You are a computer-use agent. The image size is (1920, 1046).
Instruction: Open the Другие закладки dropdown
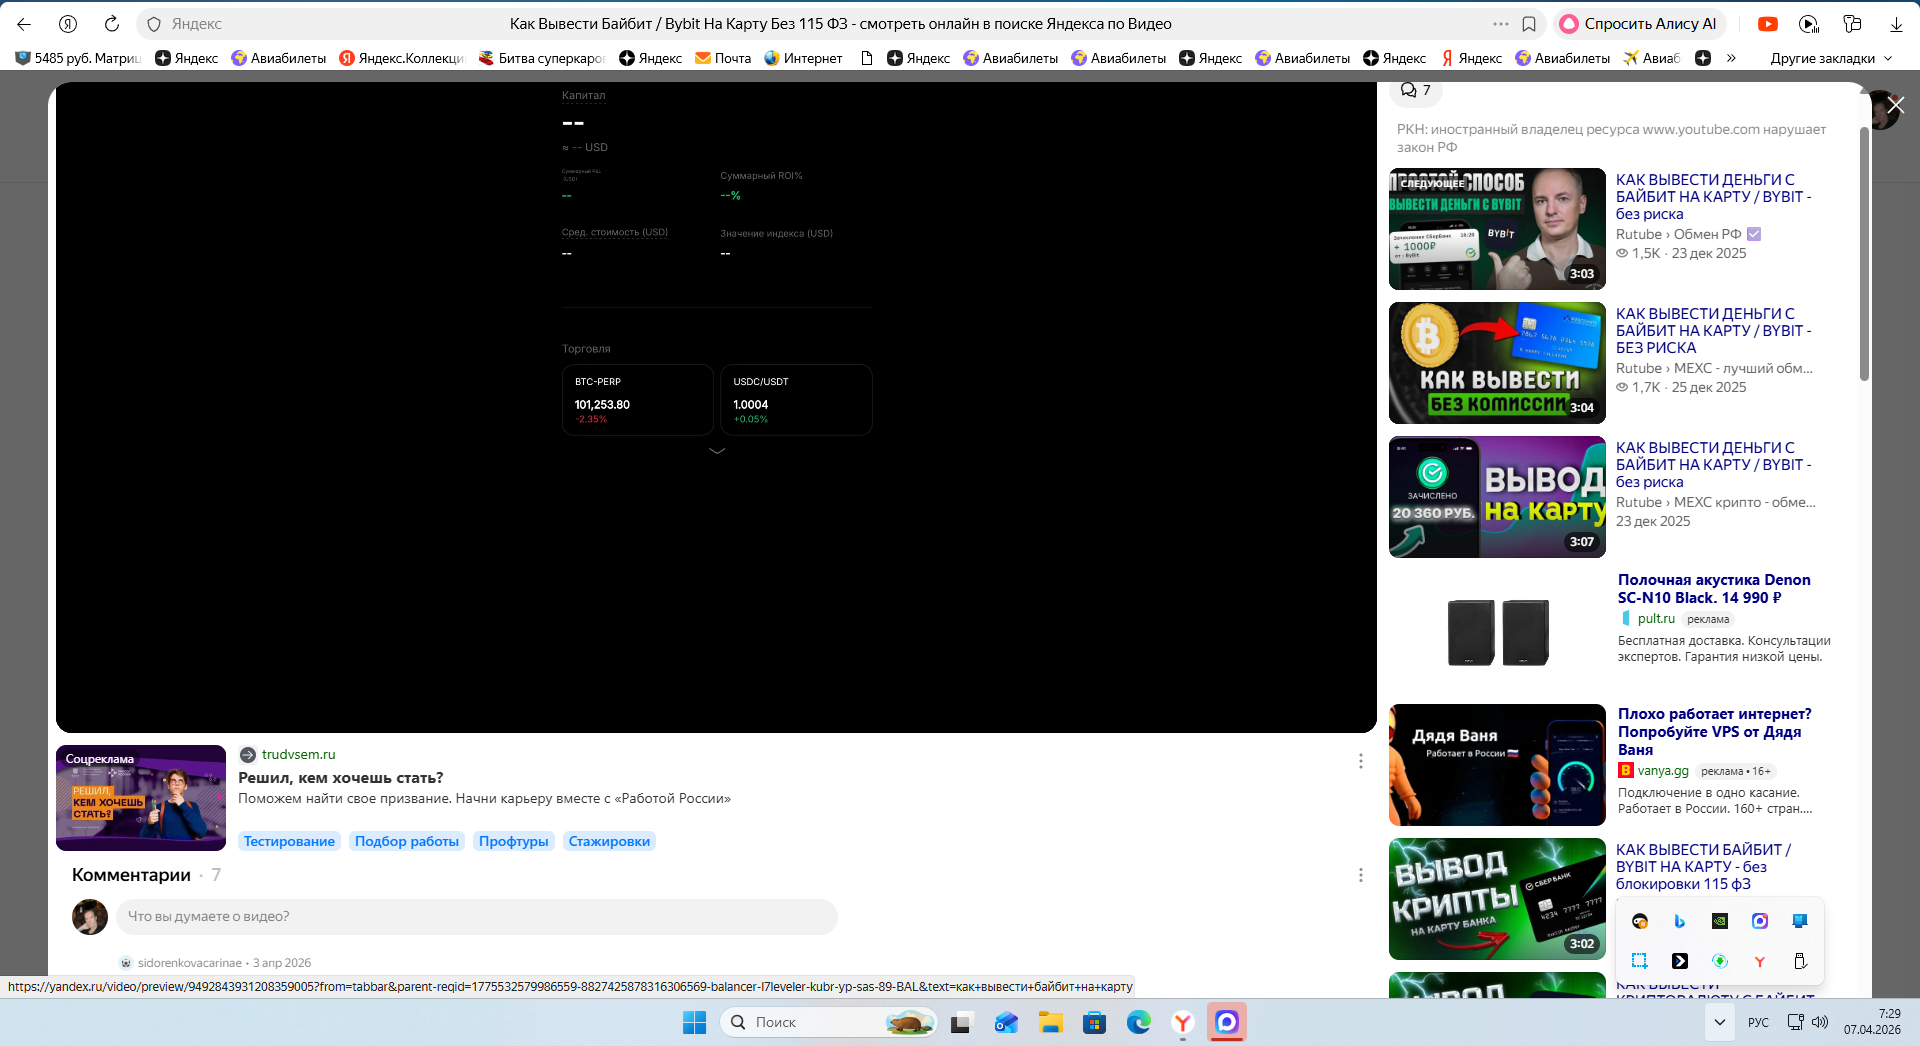click(x=1832, y=58)
